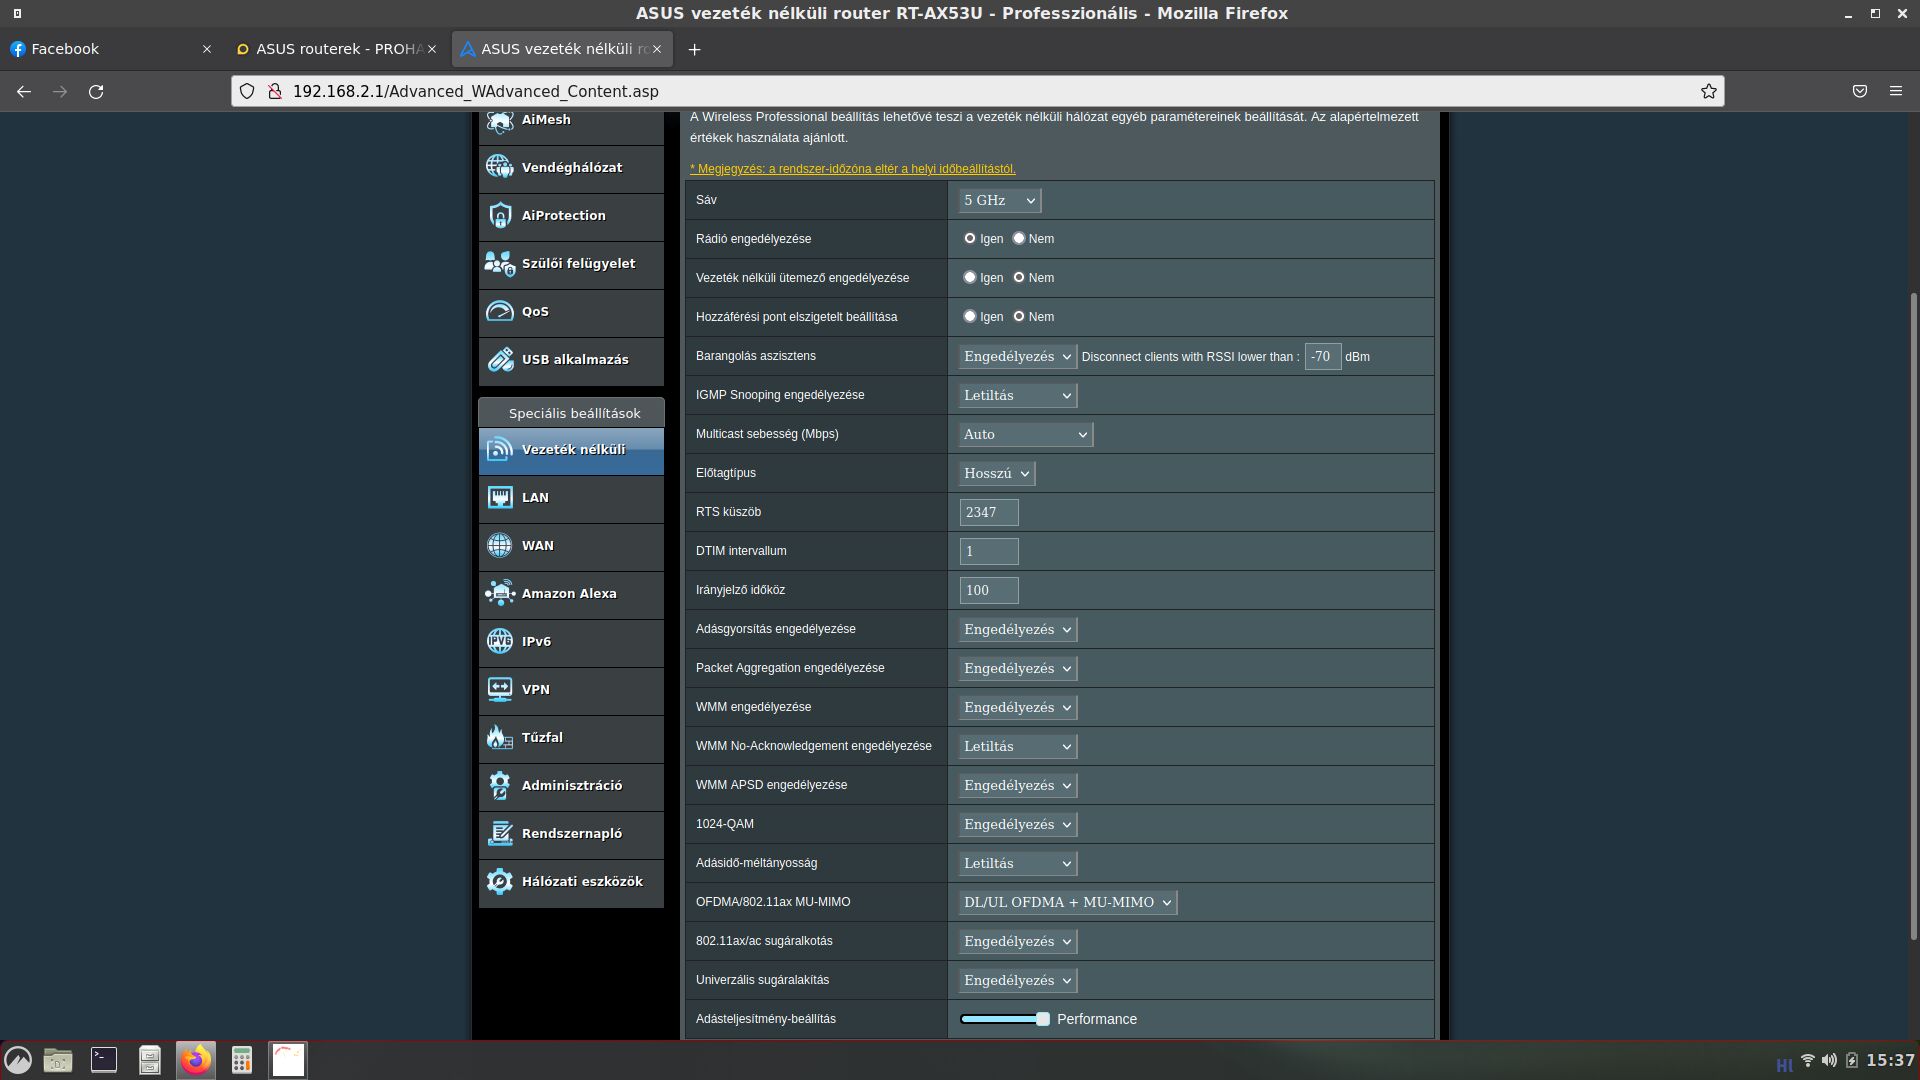
Task: Open the Tűzfal menu item
Action: click(571, 737)
